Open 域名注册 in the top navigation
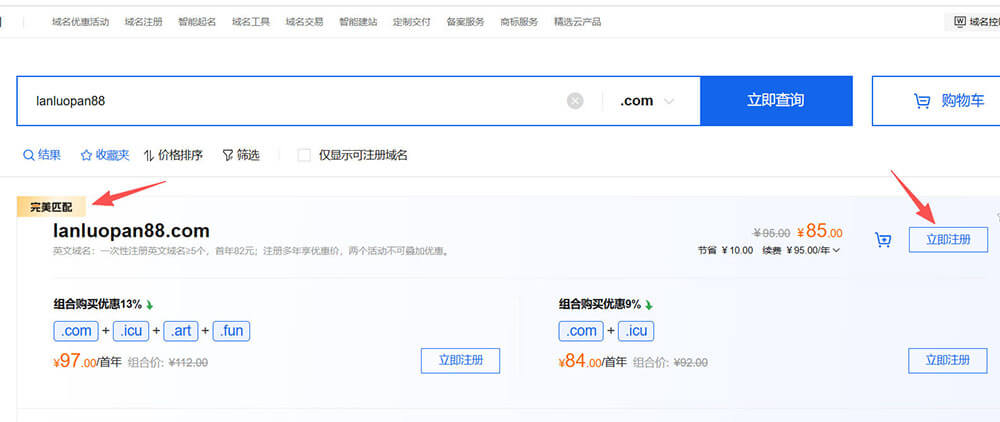This screenshot has height=422, width=1000. tap(143, 21)
